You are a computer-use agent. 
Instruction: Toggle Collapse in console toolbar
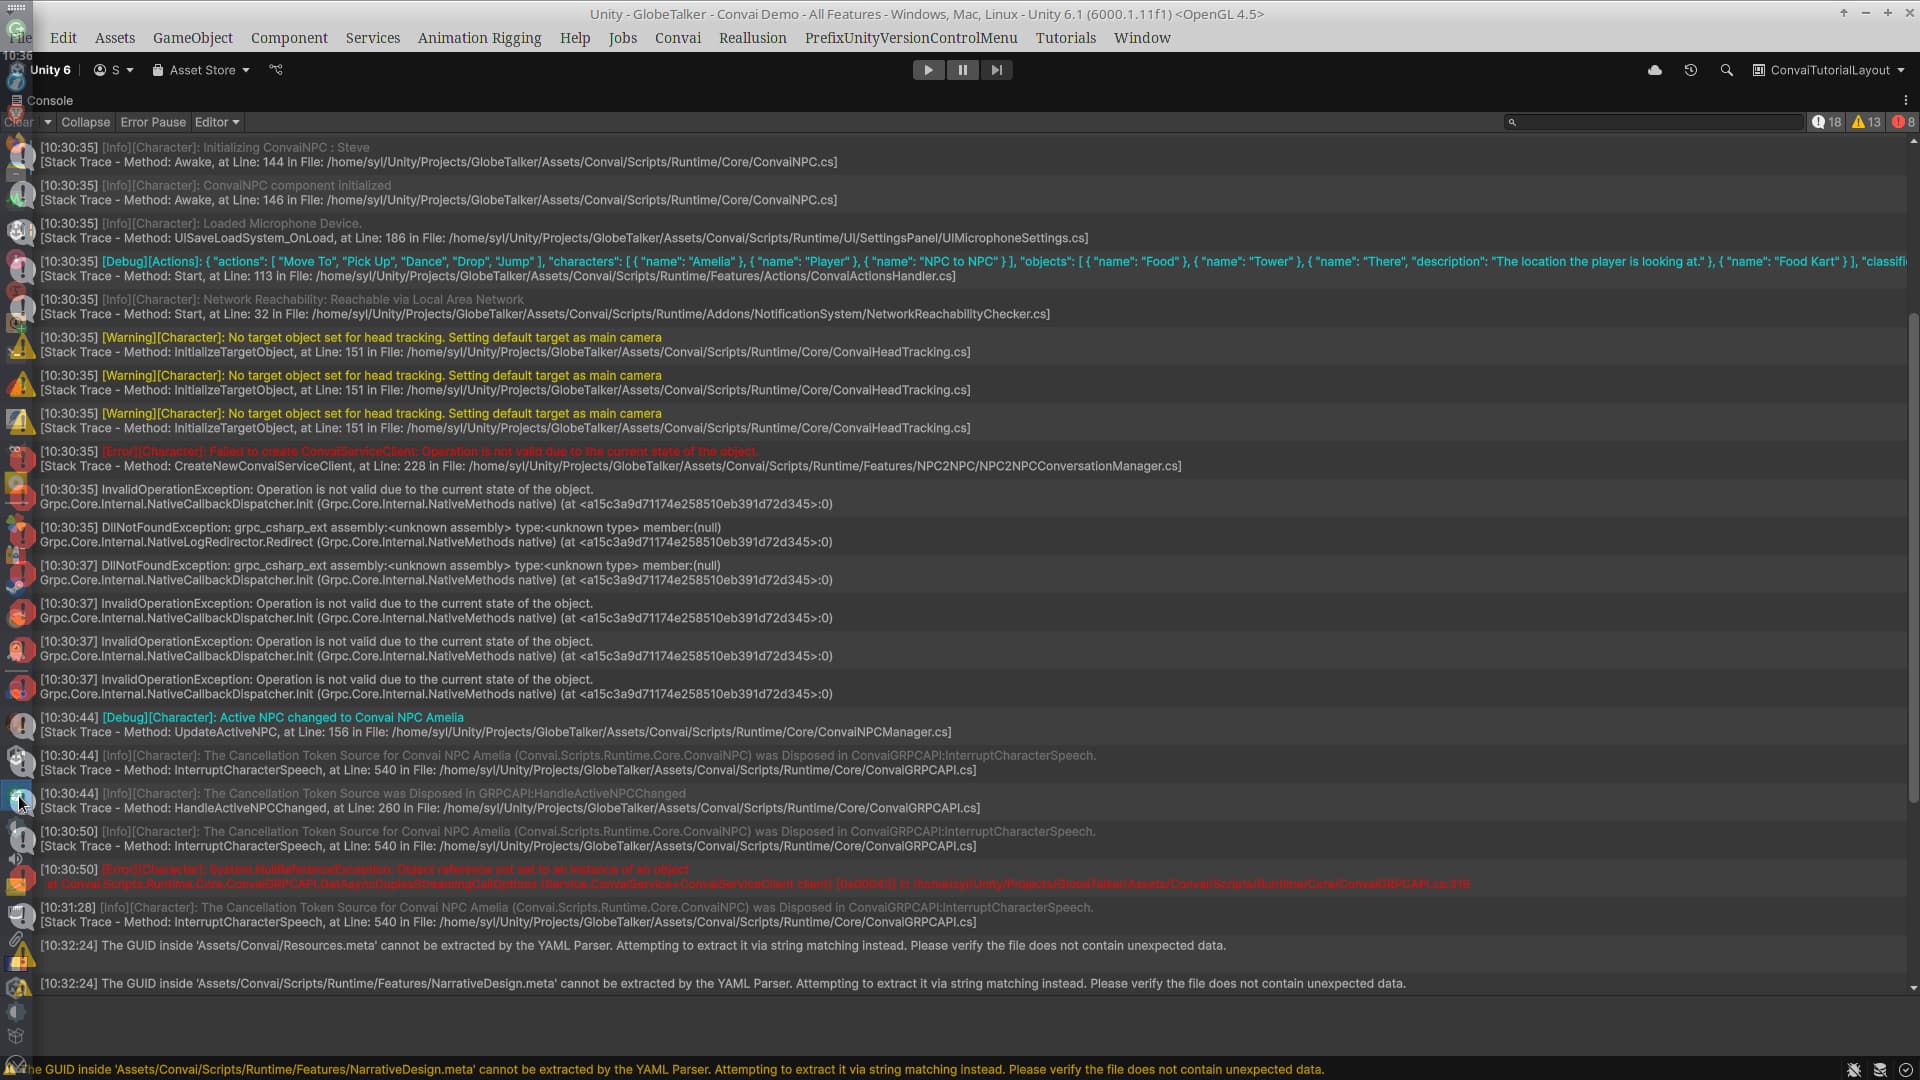(85, 122)
